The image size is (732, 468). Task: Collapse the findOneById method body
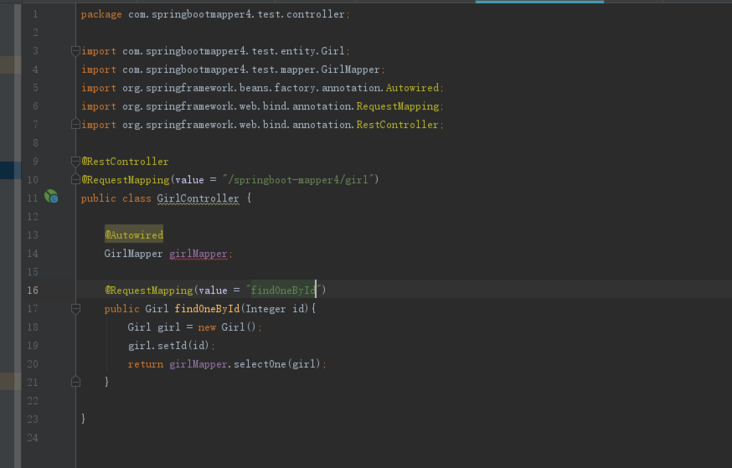(x=75, y=309)
